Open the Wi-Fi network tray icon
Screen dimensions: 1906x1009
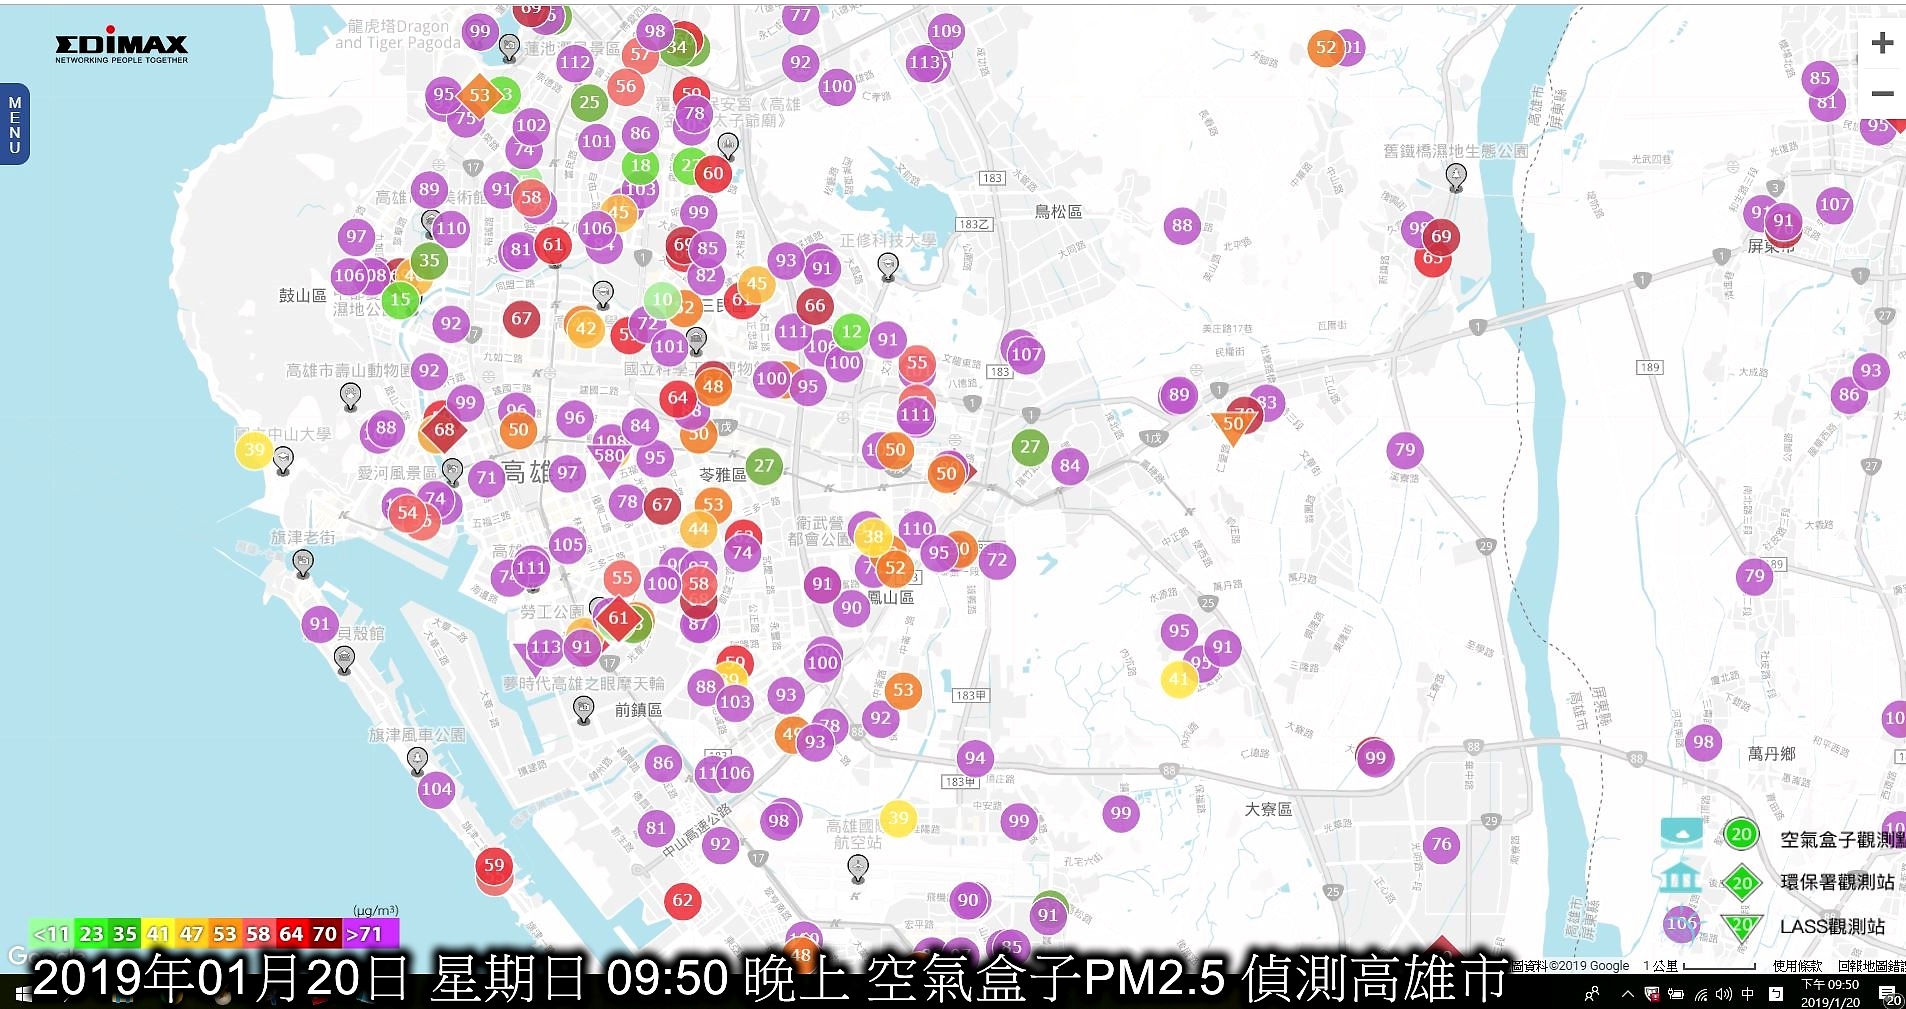[x=1700, y=994]
